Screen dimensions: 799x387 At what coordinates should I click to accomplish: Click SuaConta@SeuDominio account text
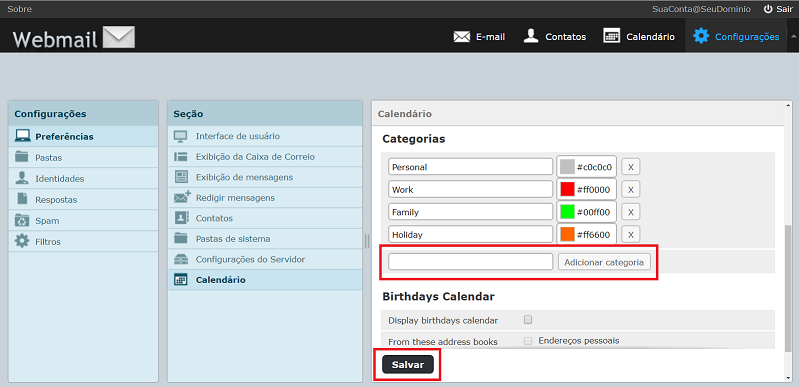tap(701, 9)
